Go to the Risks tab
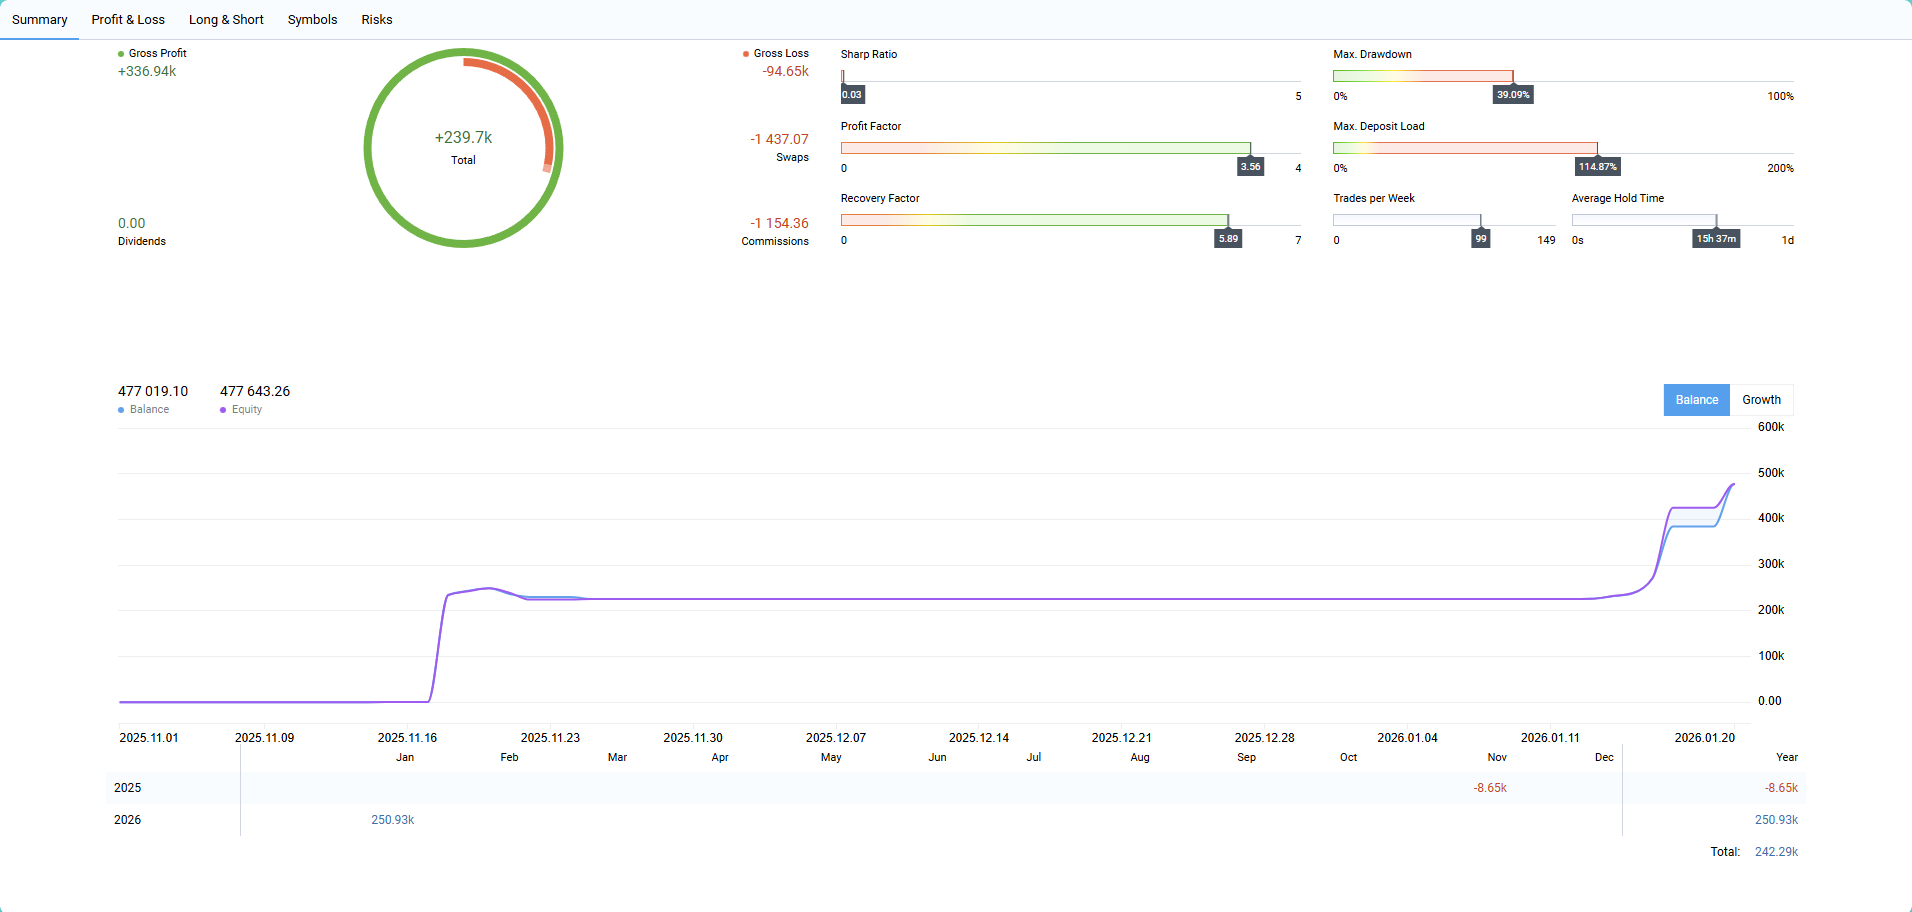The height and width of the screenshot is (912, 1912). click(377, 20)
